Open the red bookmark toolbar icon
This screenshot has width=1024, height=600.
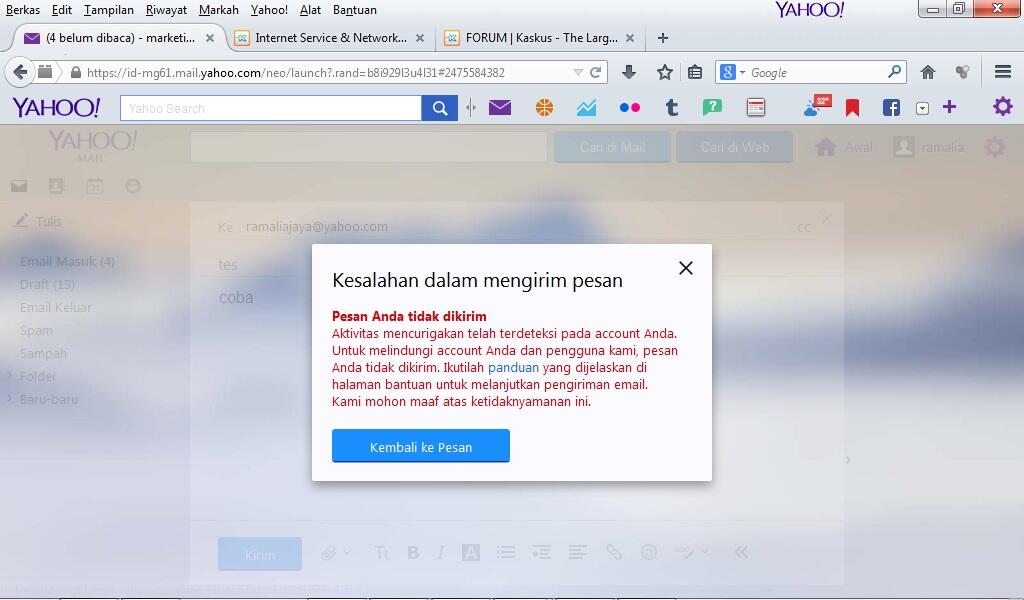click(x=852, y=108)
